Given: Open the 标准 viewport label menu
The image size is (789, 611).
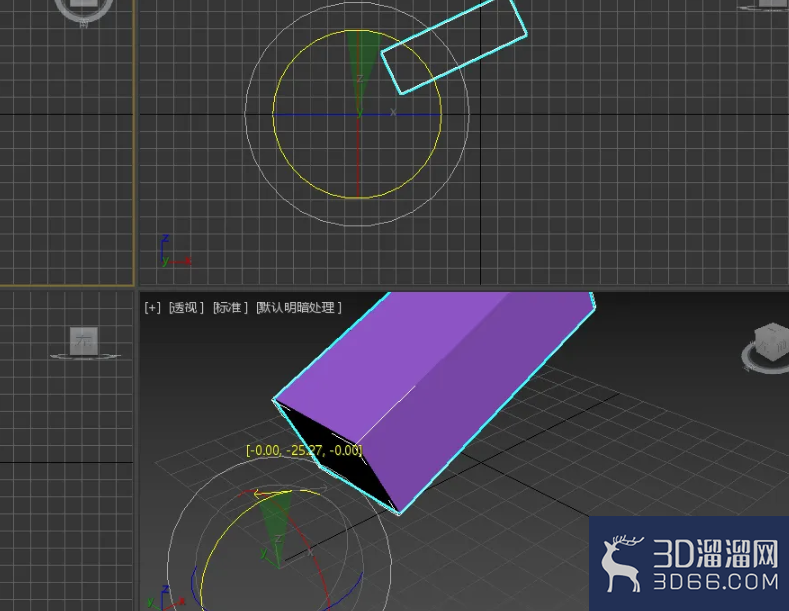Looking at the screenshot, I should pyautogui.click(x=230, y=307).
